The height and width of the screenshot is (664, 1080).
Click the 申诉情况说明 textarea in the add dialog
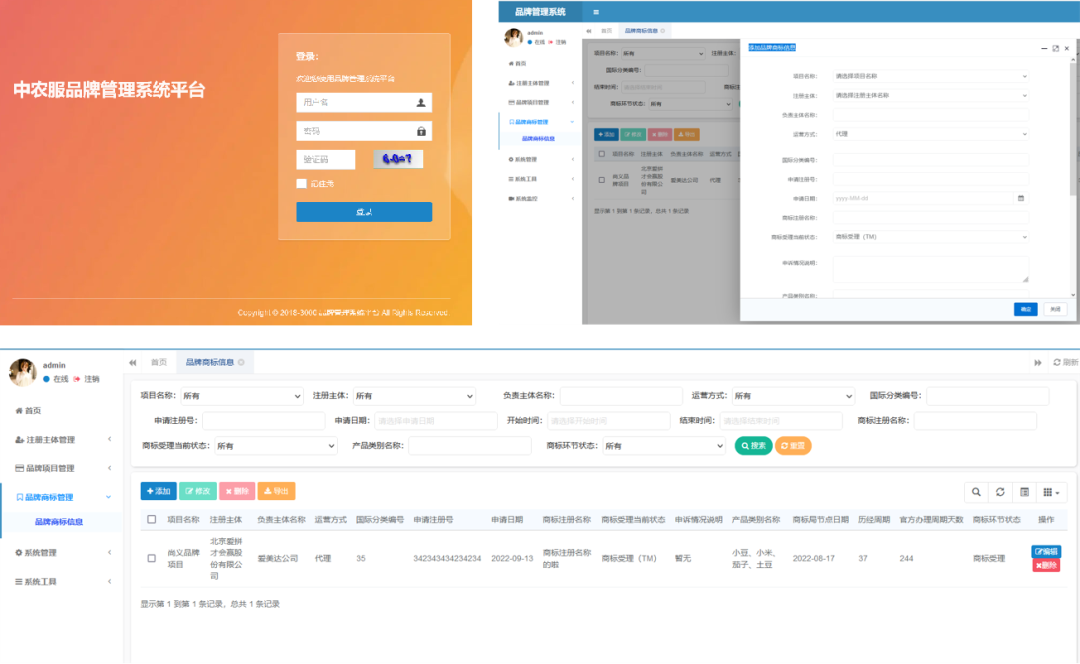point(931,269)
